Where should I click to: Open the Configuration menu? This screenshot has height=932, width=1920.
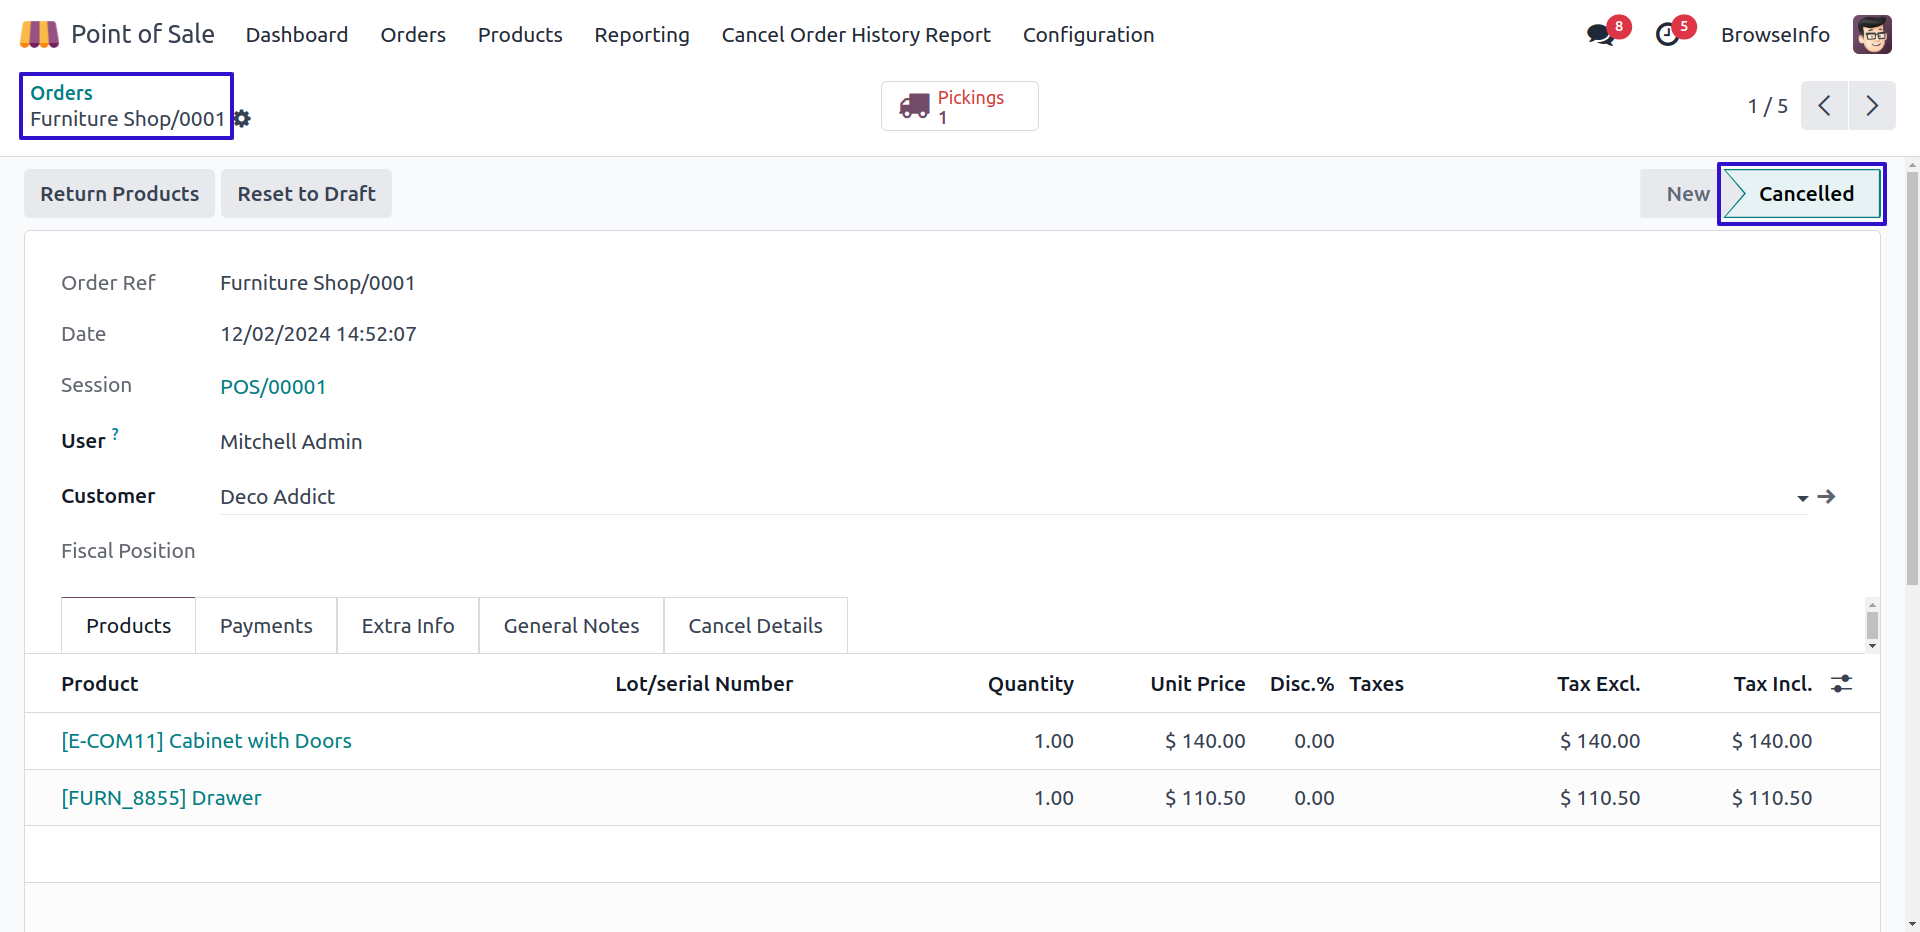[1088, 35]
